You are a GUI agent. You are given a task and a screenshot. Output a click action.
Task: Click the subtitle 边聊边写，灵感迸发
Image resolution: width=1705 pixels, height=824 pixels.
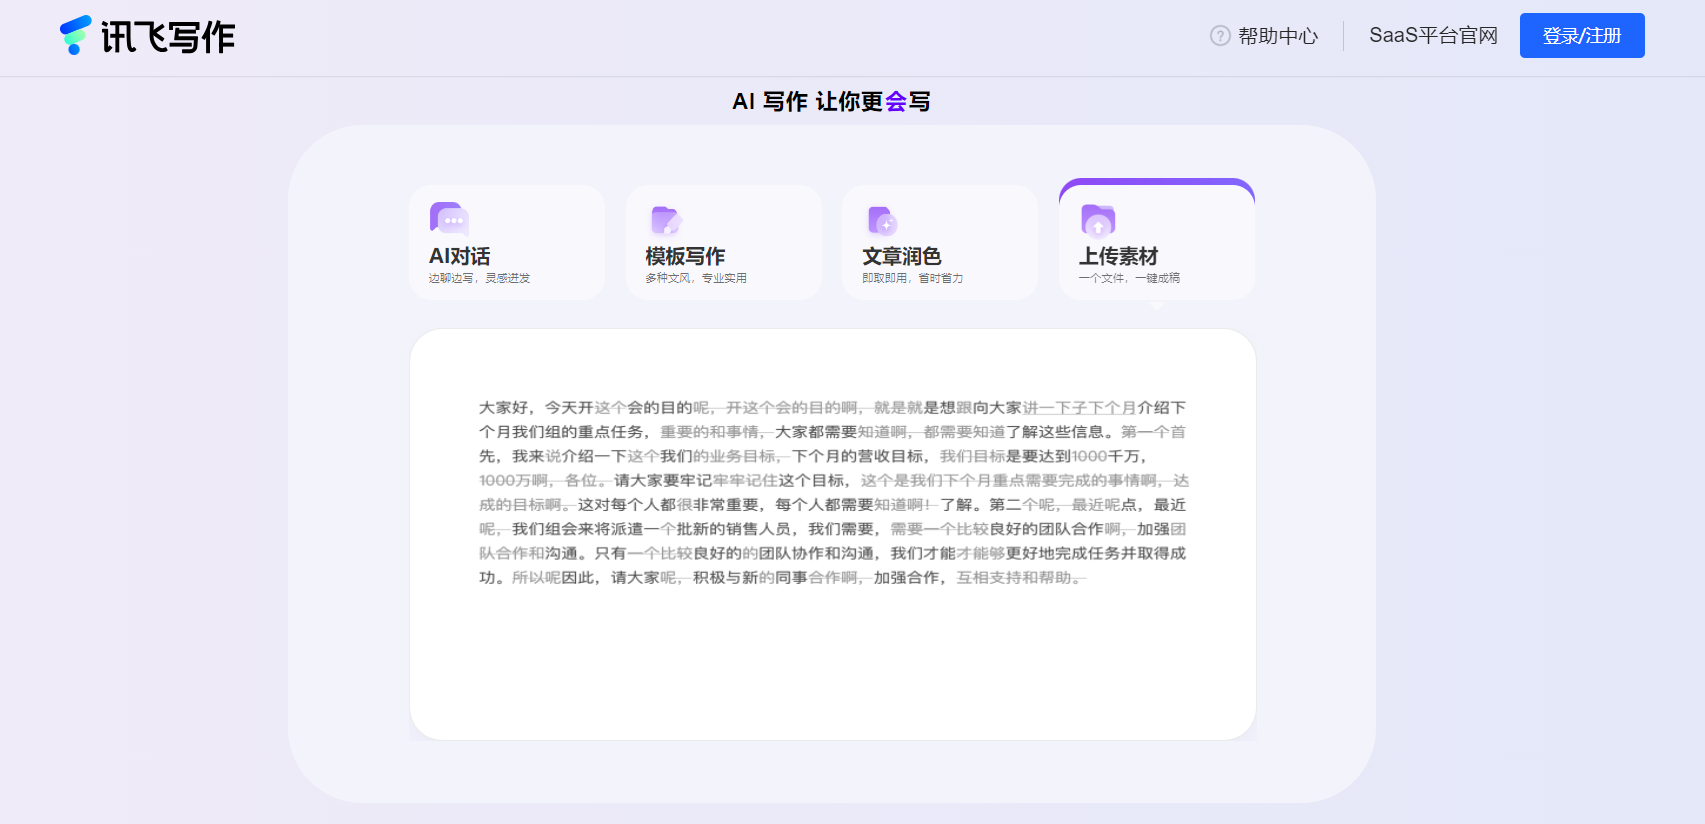coord(479,278)
